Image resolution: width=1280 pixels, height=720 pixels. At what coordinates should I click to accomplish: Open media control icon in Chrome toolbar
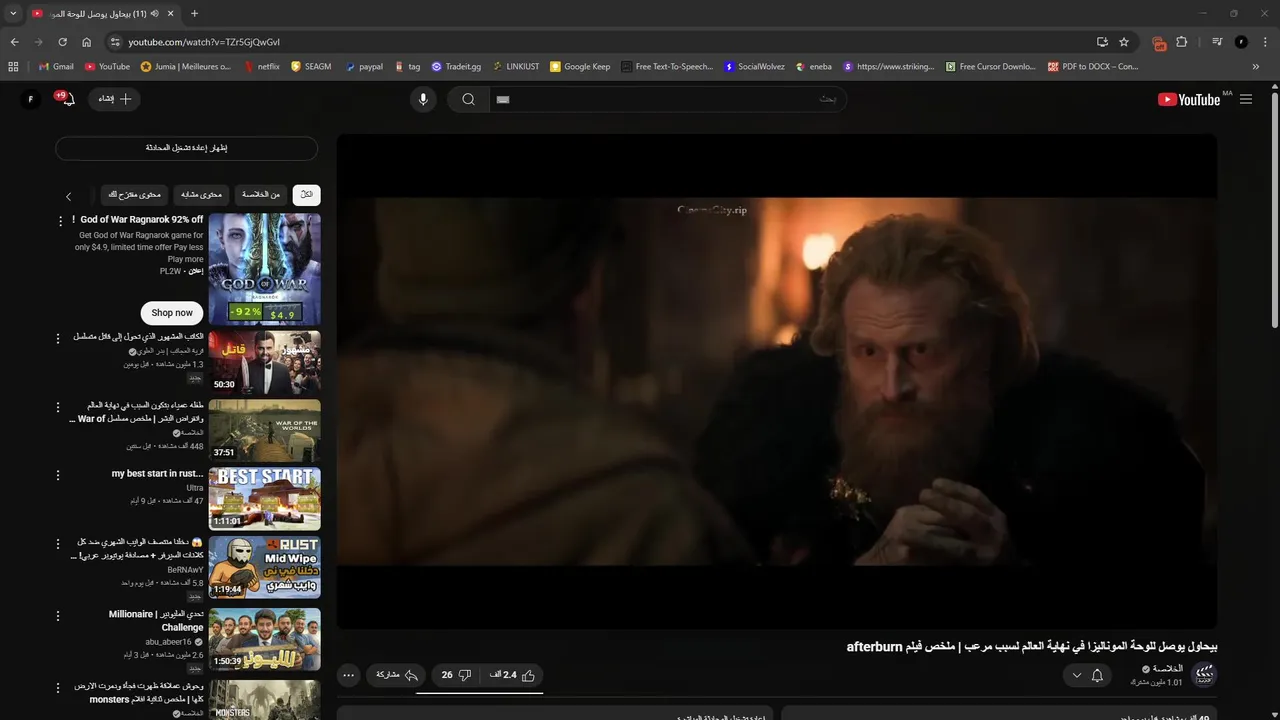(x=1217, y=42)
